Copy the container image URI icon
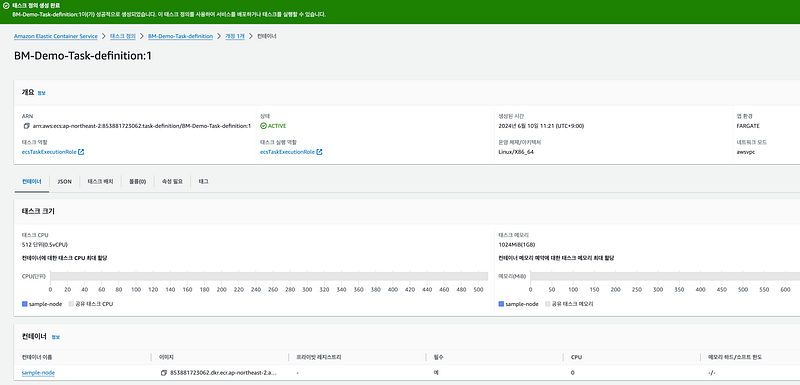 click(x=164, y=373)
